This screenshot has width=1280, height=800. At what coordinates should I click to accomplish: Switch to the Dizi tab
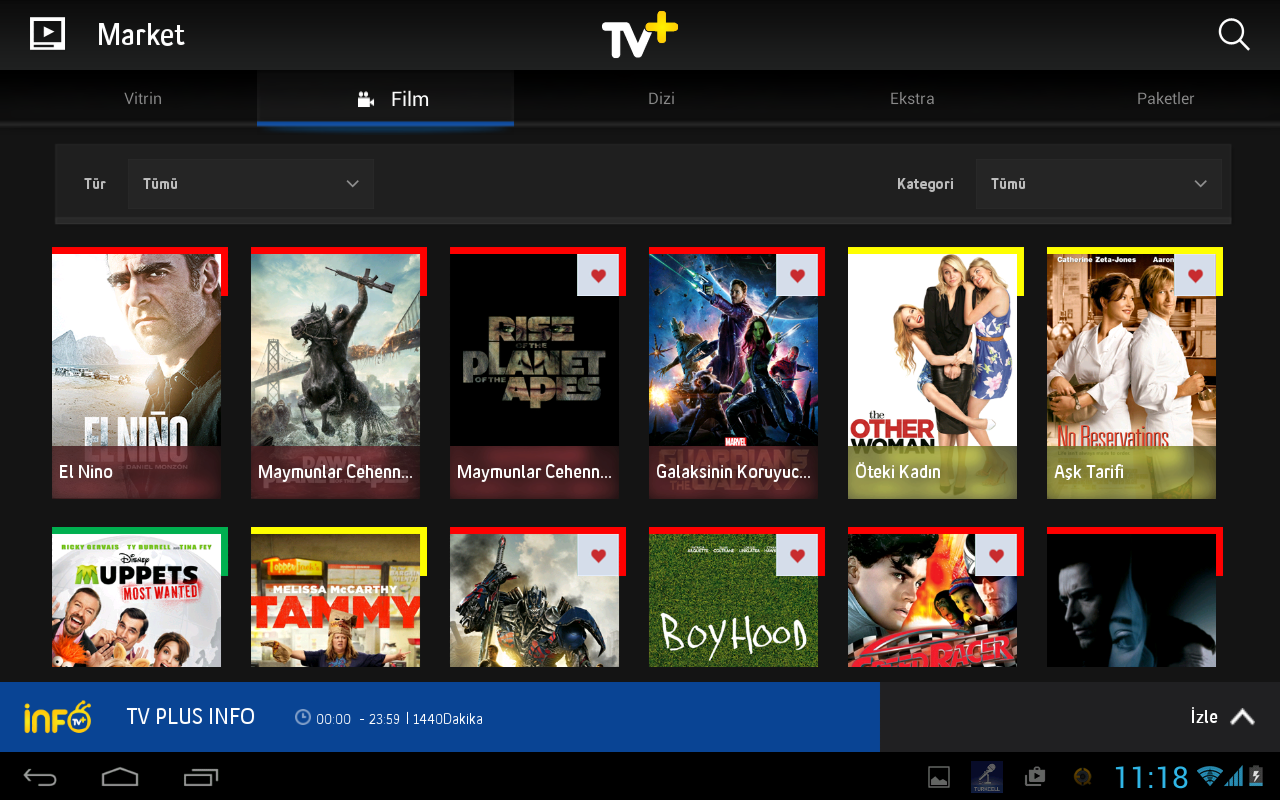661,98
